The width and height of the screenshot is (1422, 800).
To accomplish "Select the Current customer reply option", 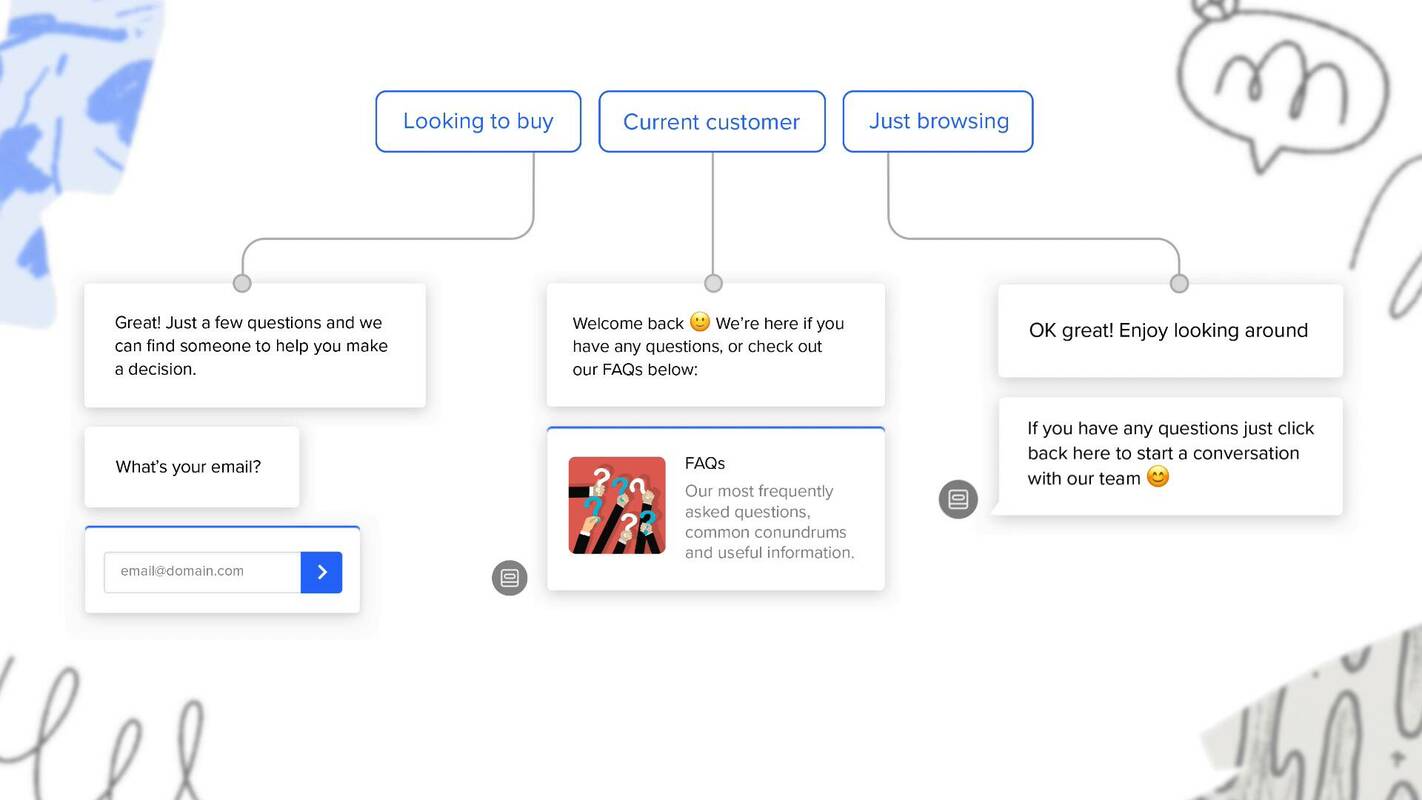I will coord(711,121).
